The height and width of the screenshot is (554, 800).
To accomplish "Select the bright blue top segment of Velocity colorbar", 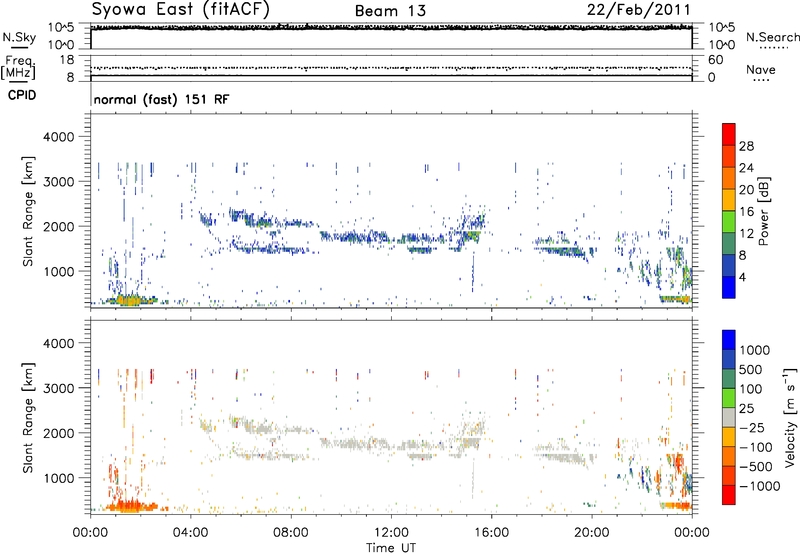I will tap(729, 340).
